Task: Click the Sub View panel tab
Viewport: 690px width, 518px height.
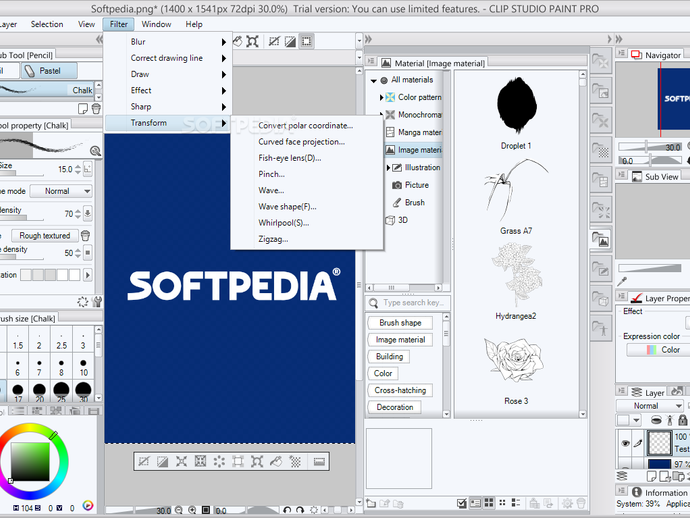Action: 655,176
